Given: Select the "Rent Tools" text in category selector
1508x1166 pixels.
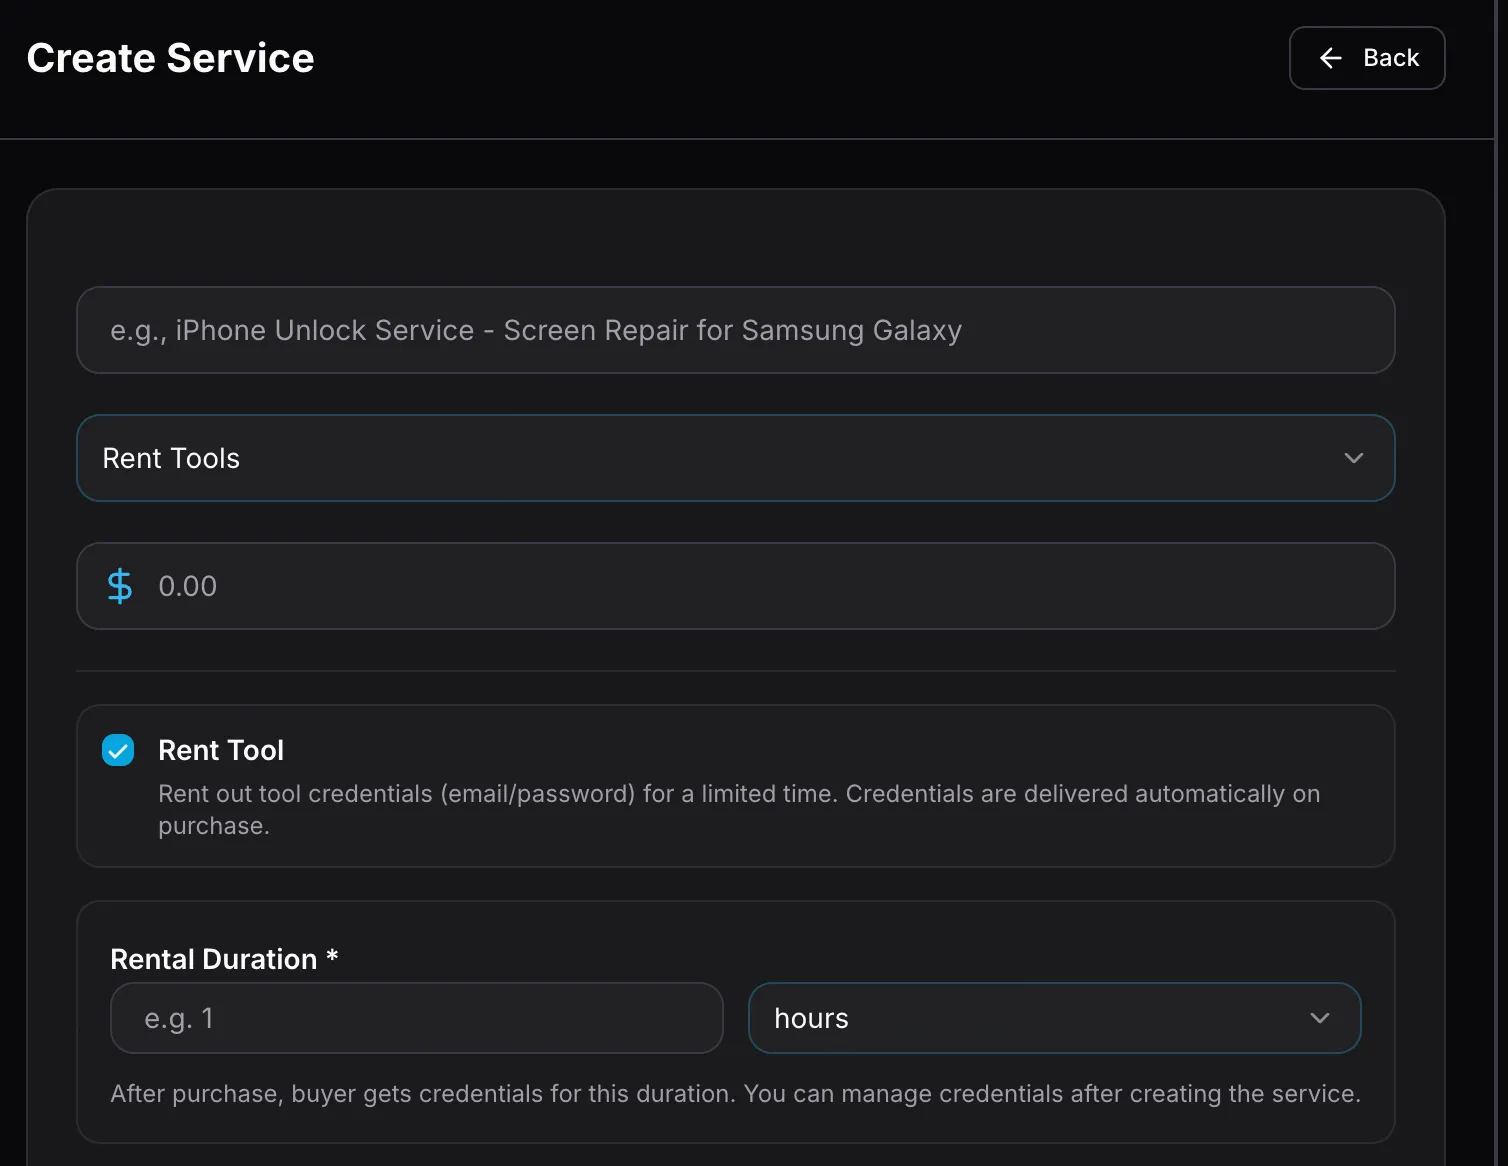Looking at the screenshot, I should pyautogui.click(x=171, y=458).
